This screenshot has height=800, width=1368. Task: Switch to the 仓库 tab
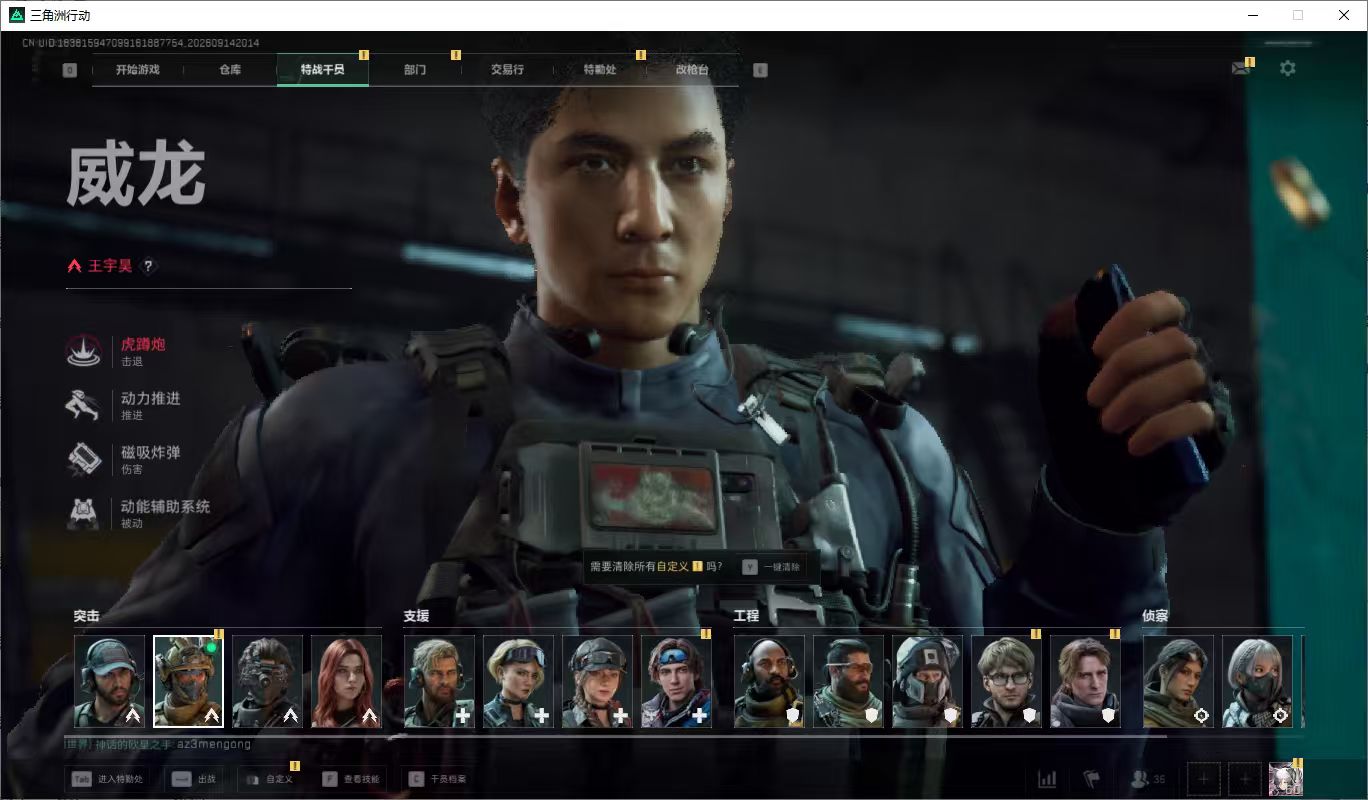coord(230,70)
